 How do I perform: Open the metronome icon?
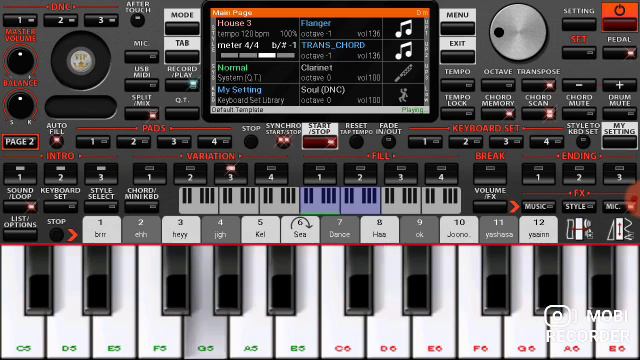(620, 229)
